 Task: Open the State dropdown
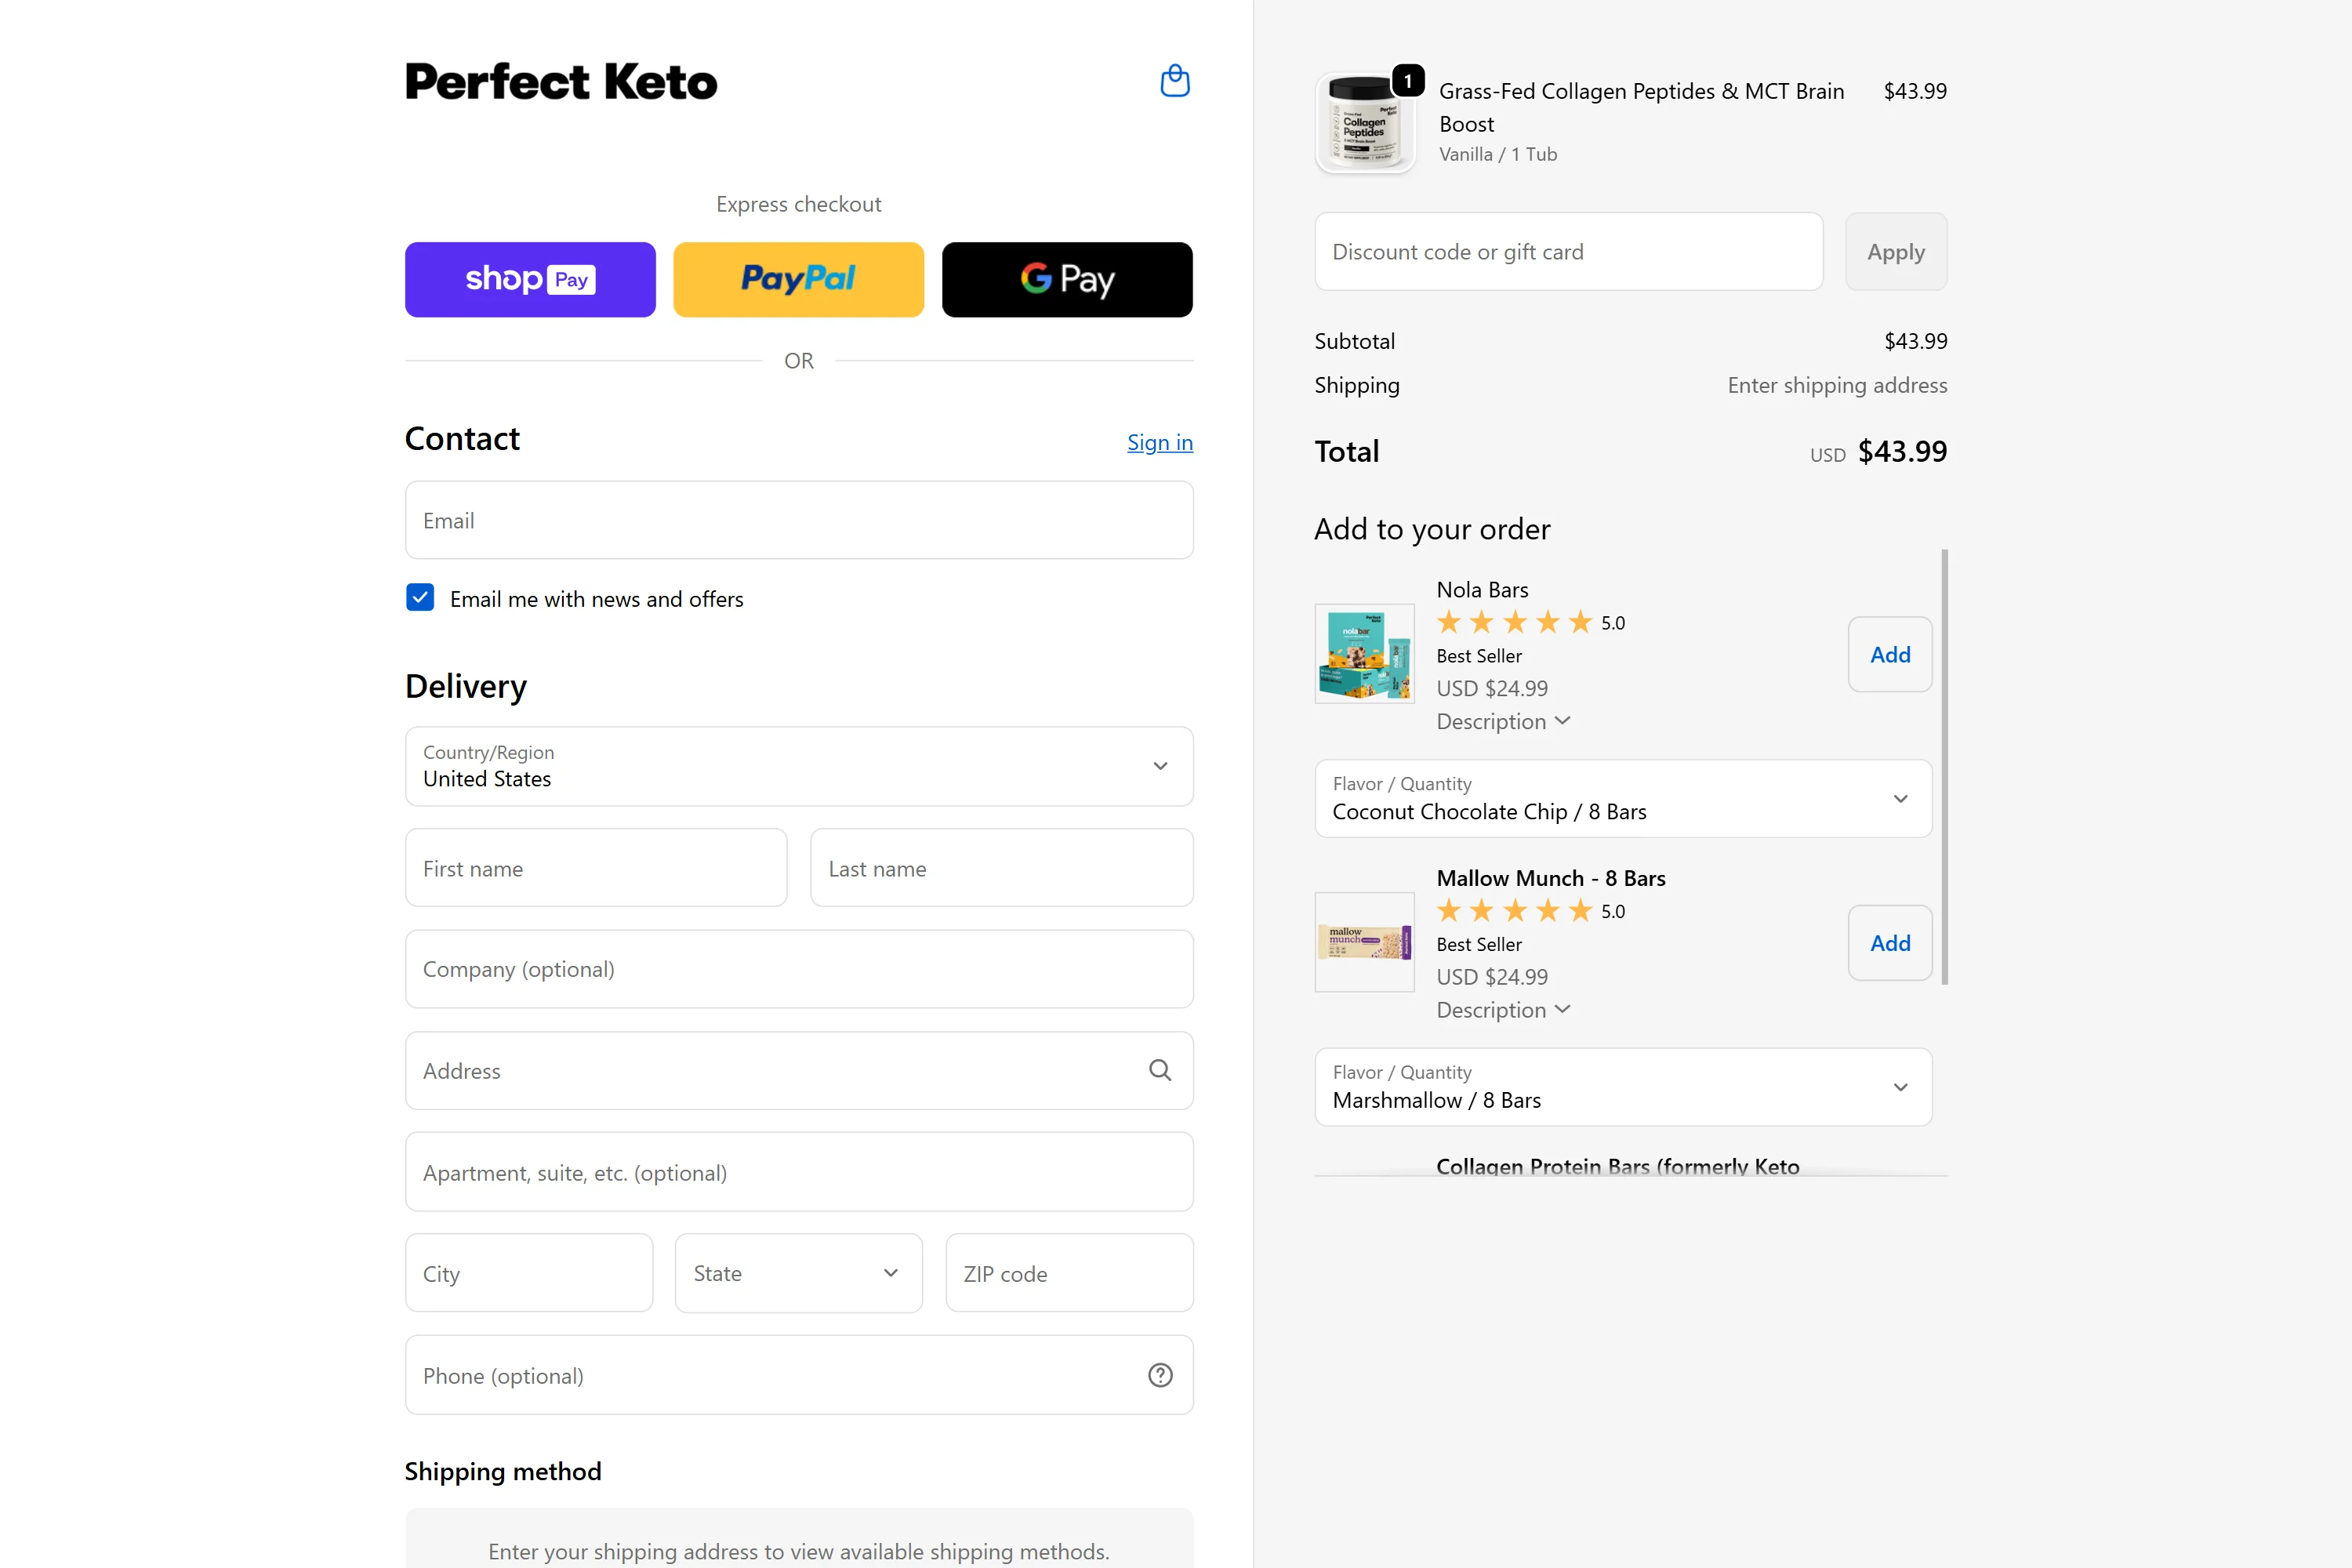coord(798,1273)
